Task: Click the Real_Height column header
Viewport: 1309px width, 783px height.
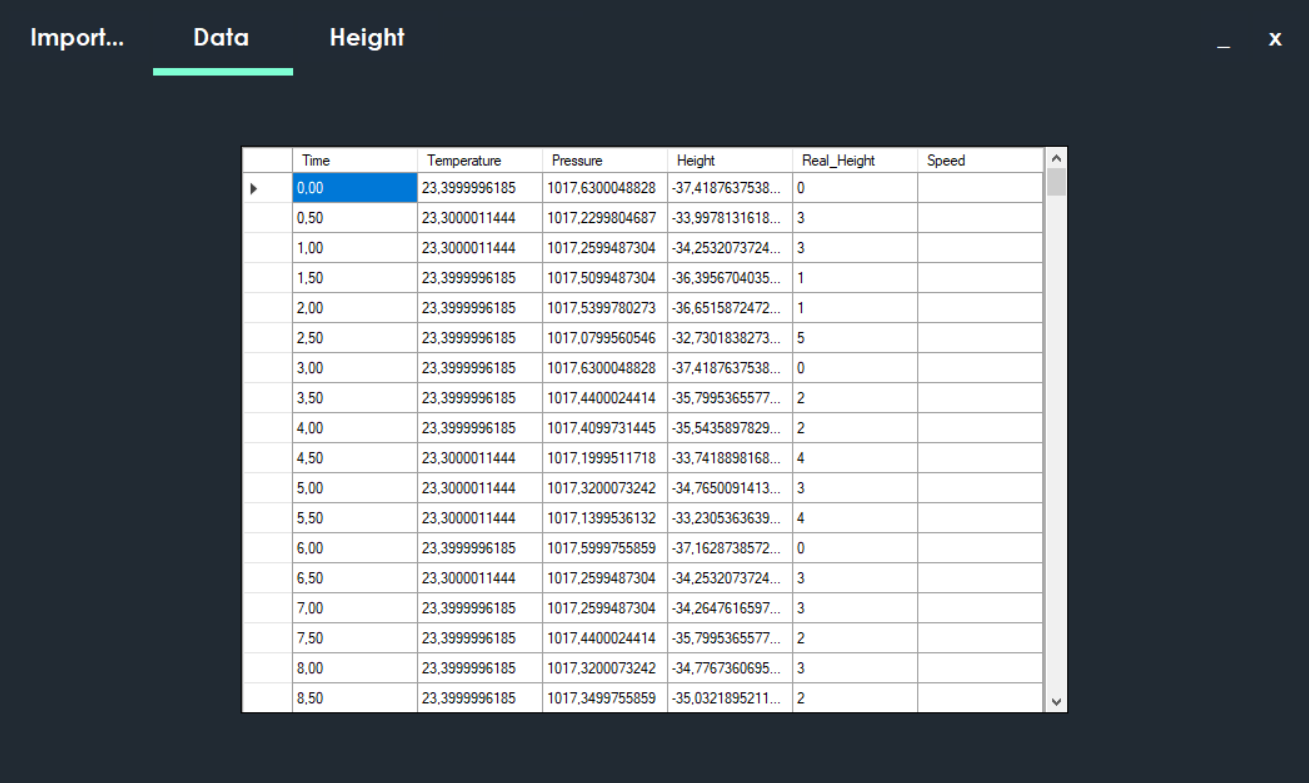Action: [854, 160]
